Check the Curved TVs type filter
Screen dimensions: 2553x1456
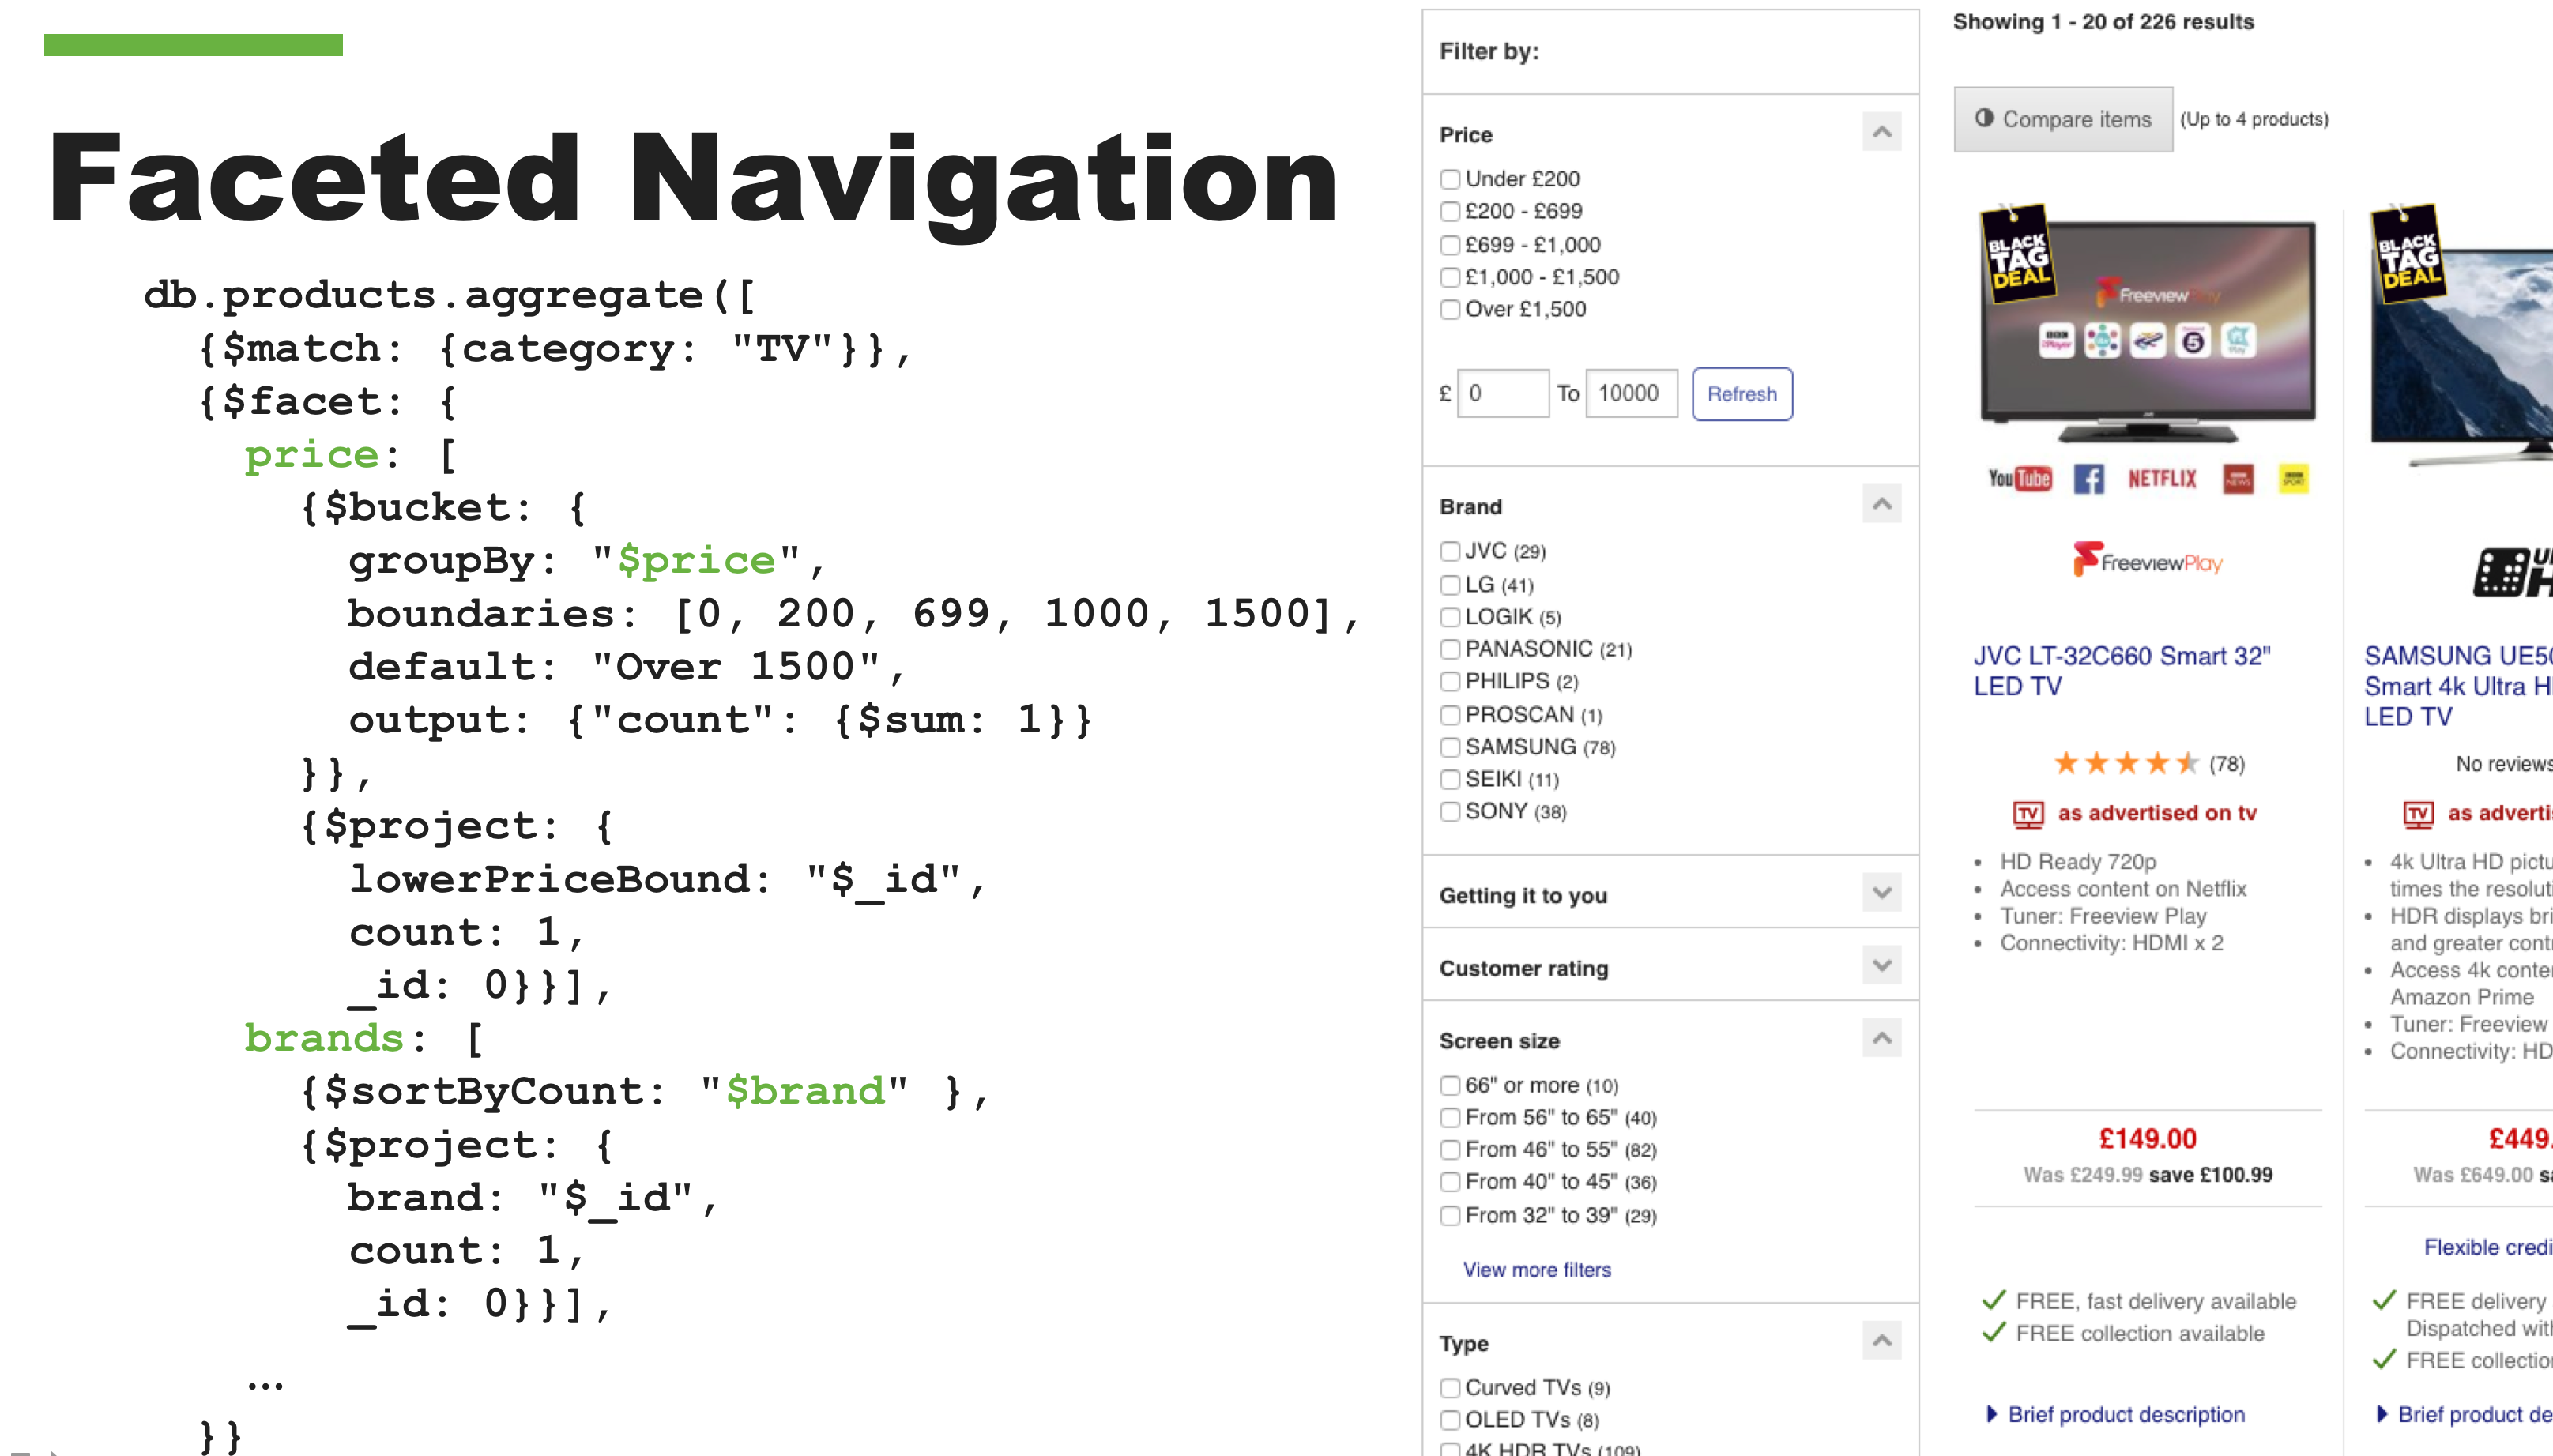click(x=1450, y=1388)
